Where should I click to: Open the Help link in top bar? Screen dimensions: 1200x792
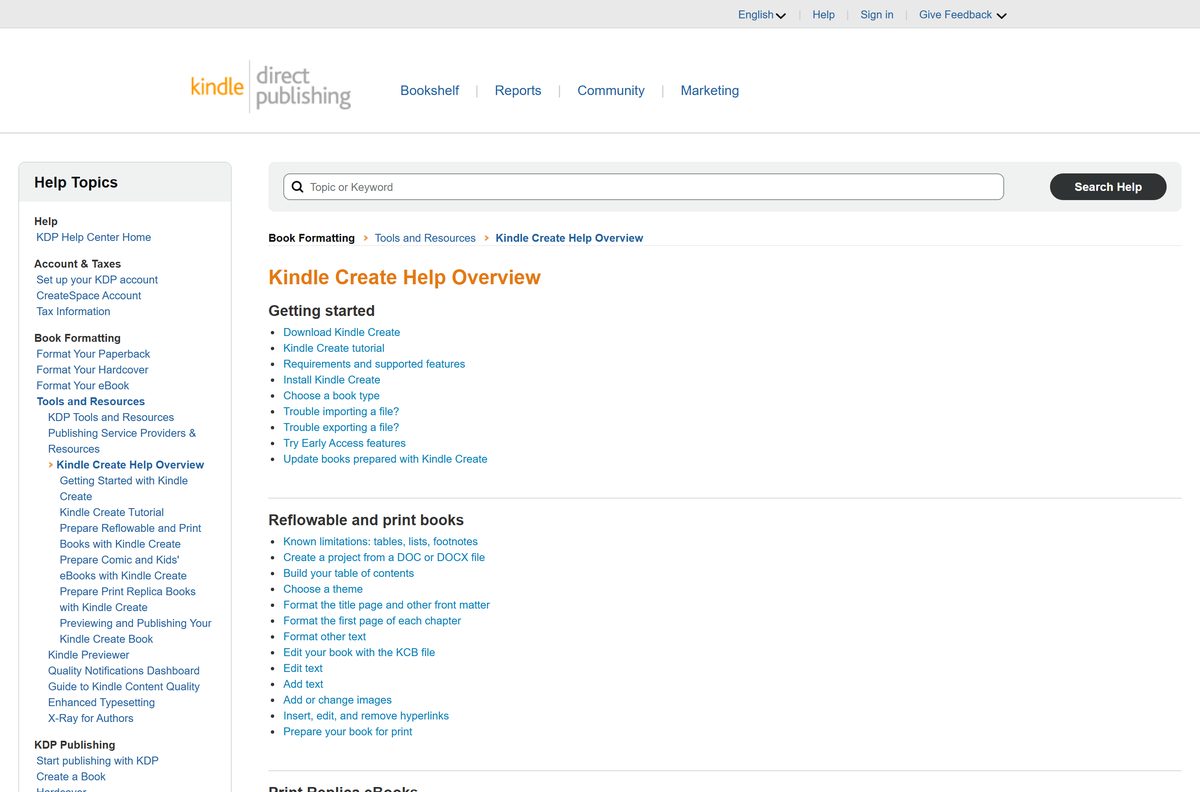pos(824,15)
